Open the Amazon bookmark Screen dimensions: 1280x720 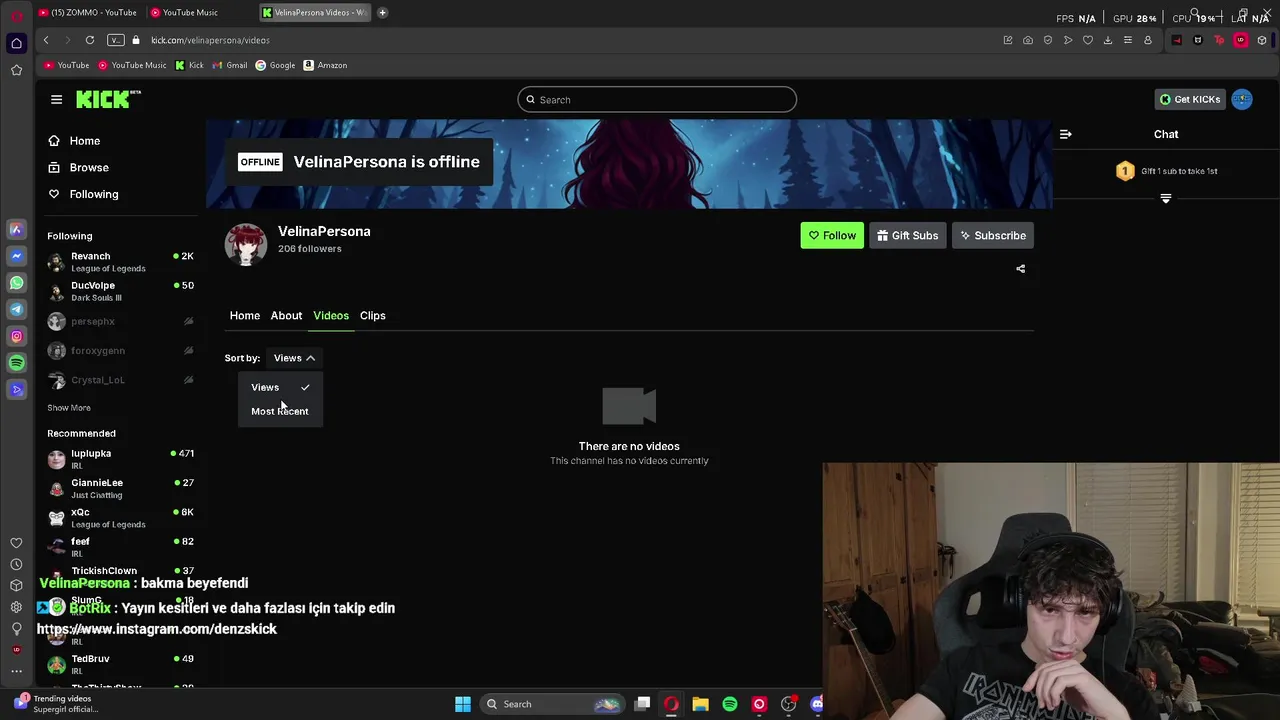pos(326,65)
